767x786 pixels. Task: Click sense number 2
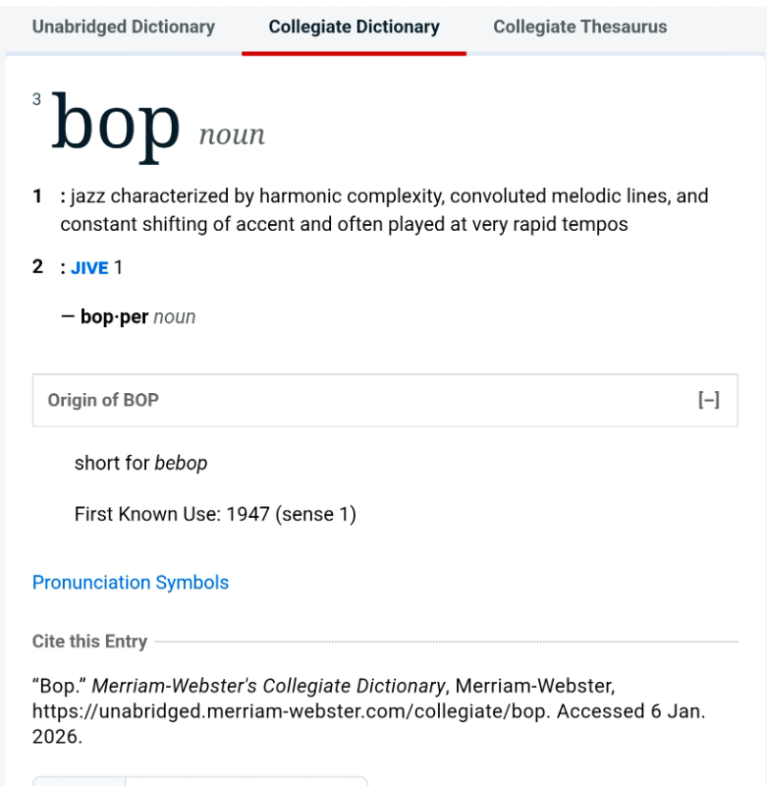[x=37, y=267]
